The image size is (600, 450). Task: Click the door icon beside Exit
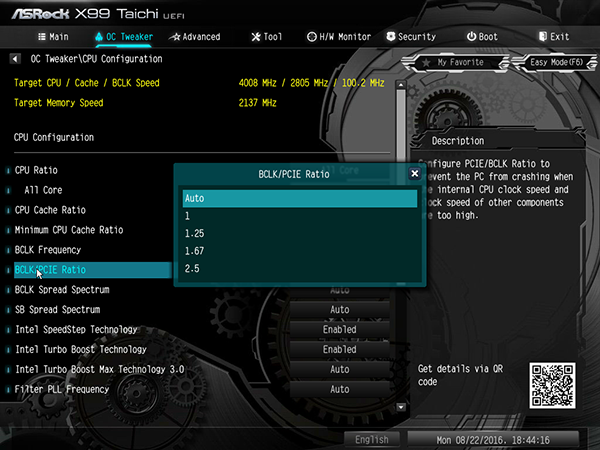point(543,36)
